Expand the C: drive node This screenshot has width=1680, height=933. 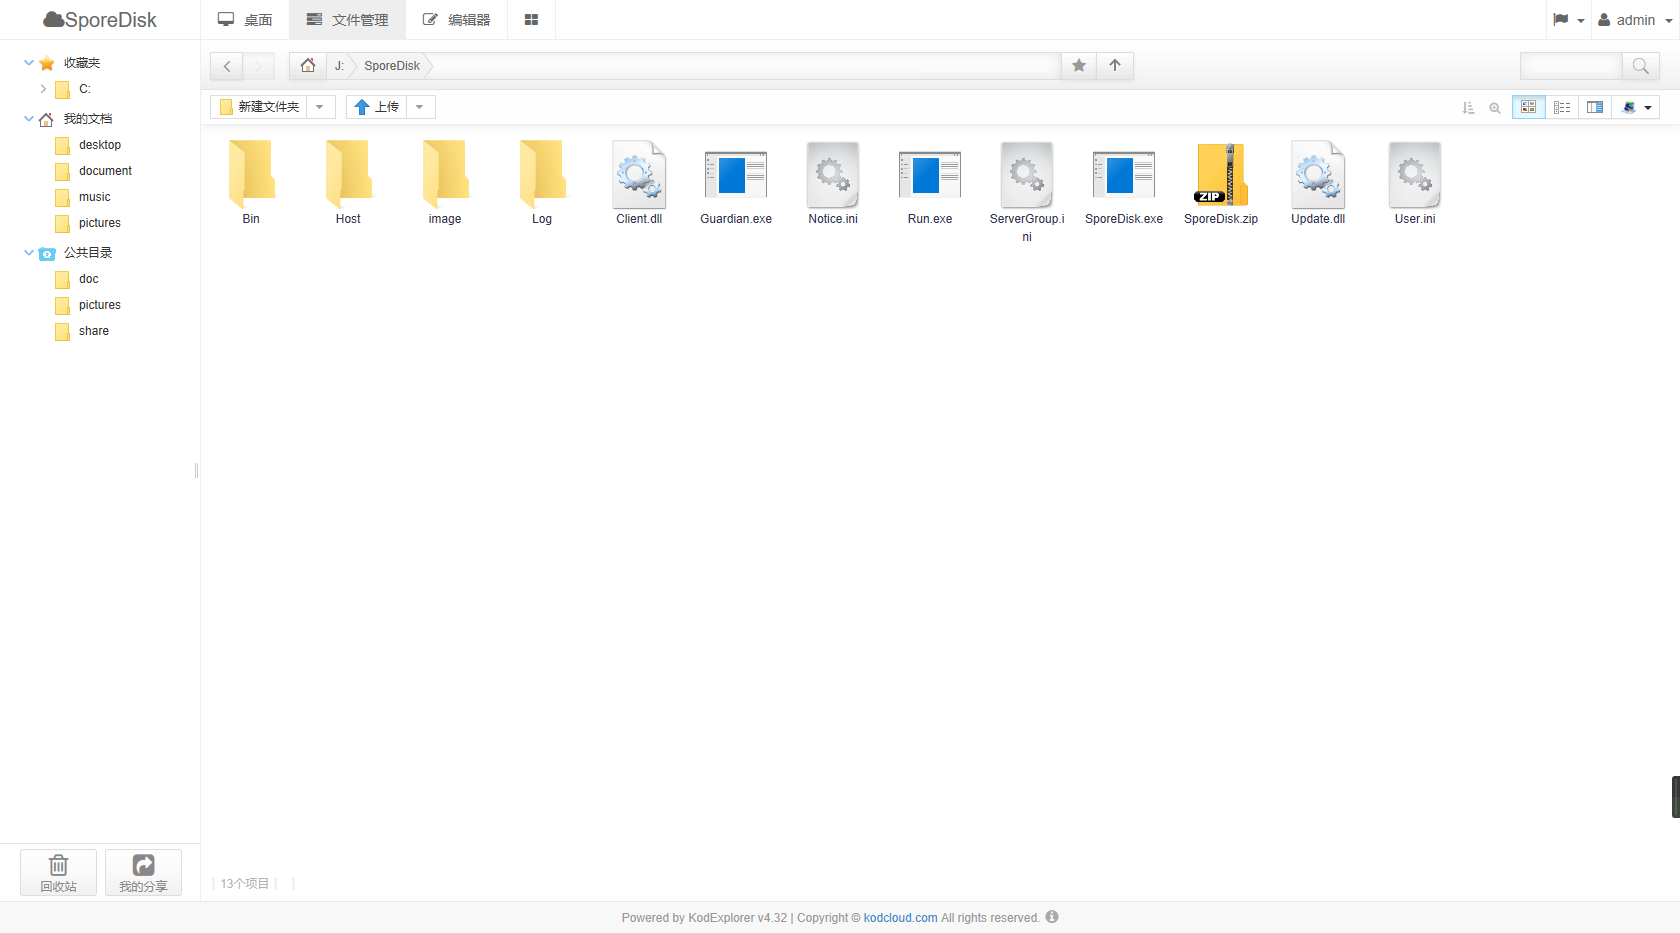[43, 89]
